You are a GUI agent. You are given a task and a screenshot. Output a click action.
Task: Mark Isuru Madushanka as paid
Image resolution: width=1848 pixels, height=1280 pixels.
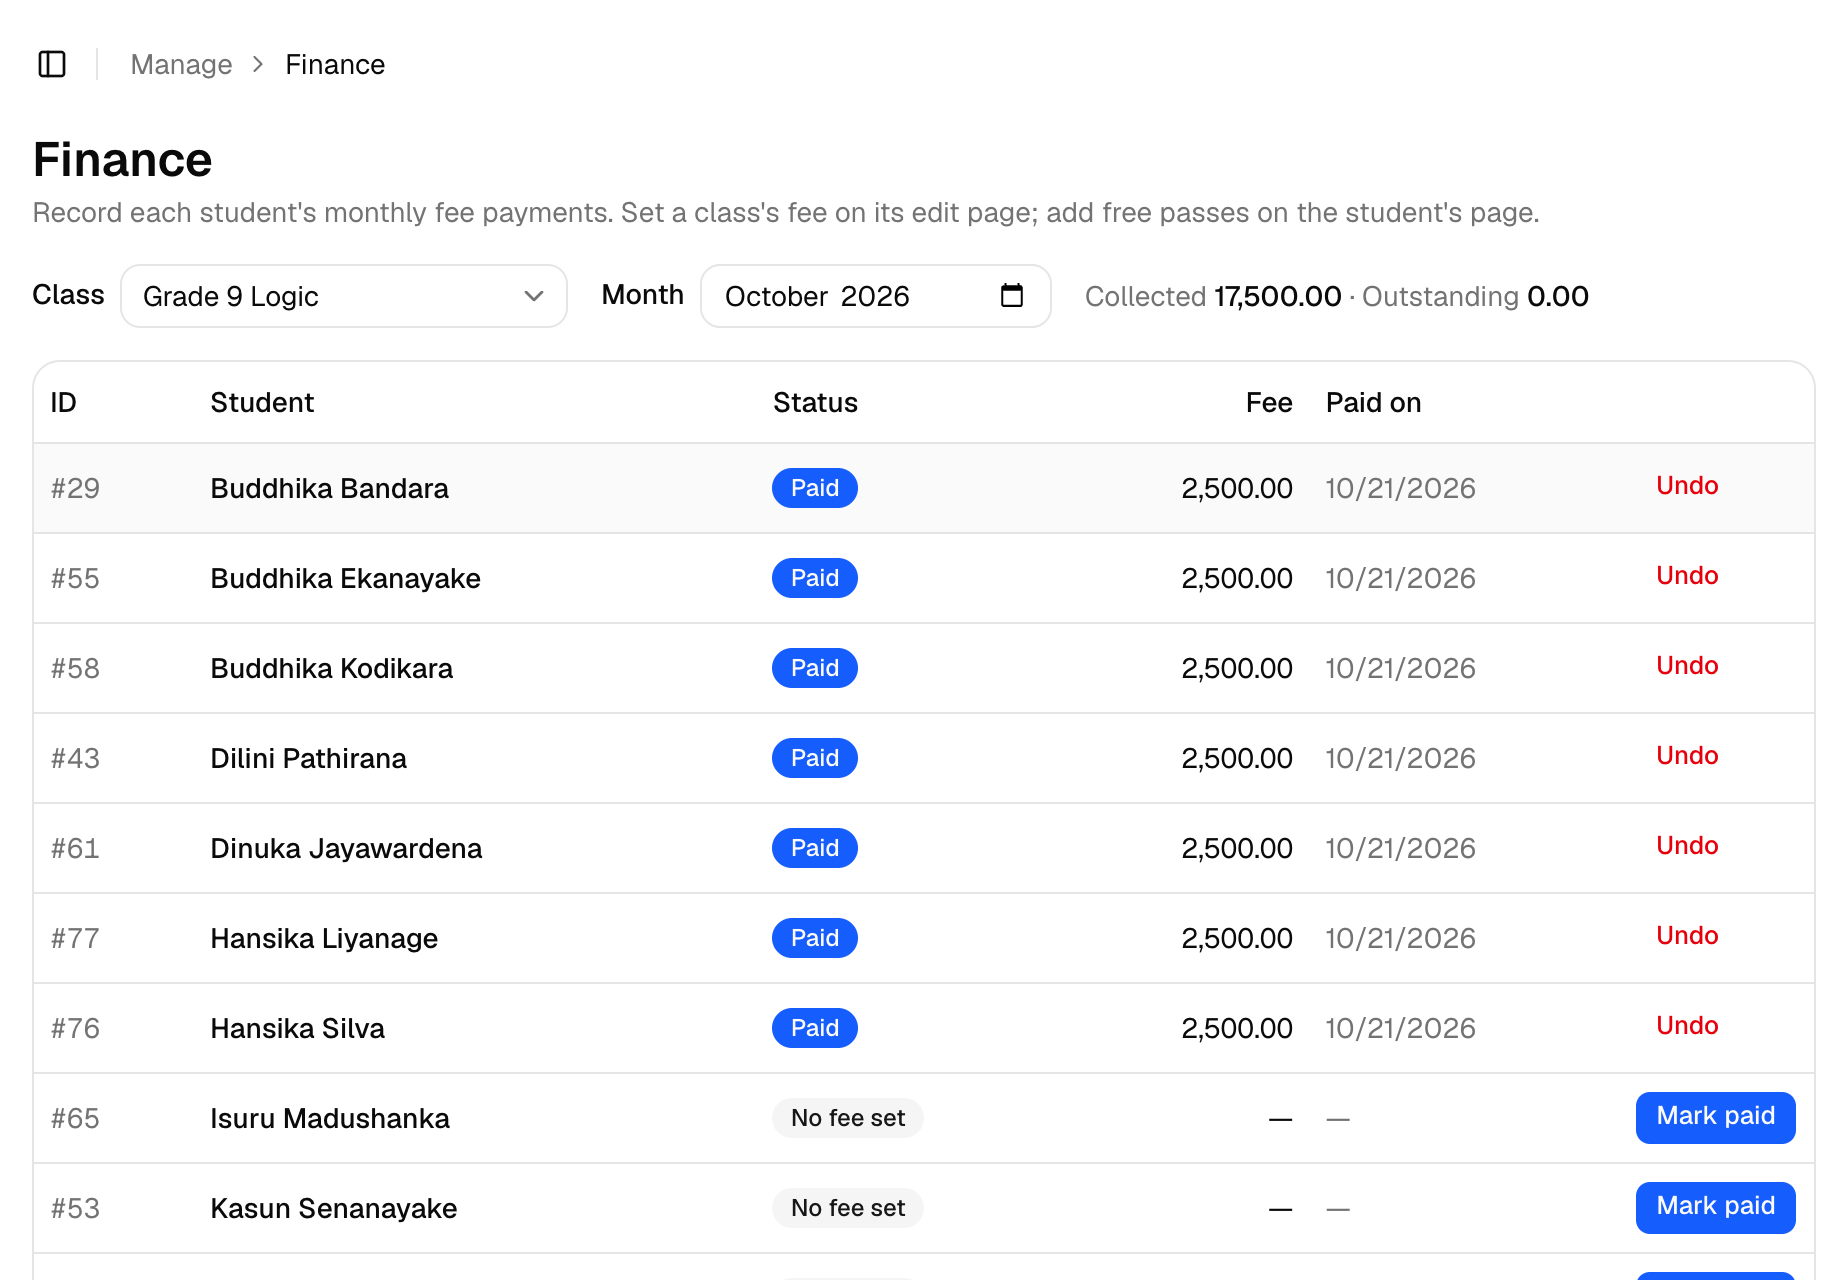(1715, 1117)
